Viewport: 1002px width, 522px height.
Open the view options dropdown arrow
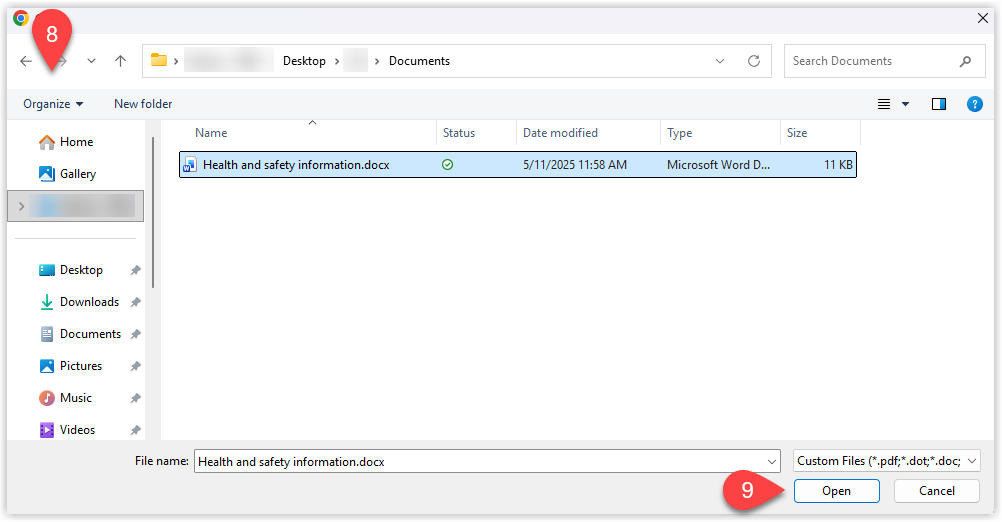pyautogui.click(x=906, y=104)
